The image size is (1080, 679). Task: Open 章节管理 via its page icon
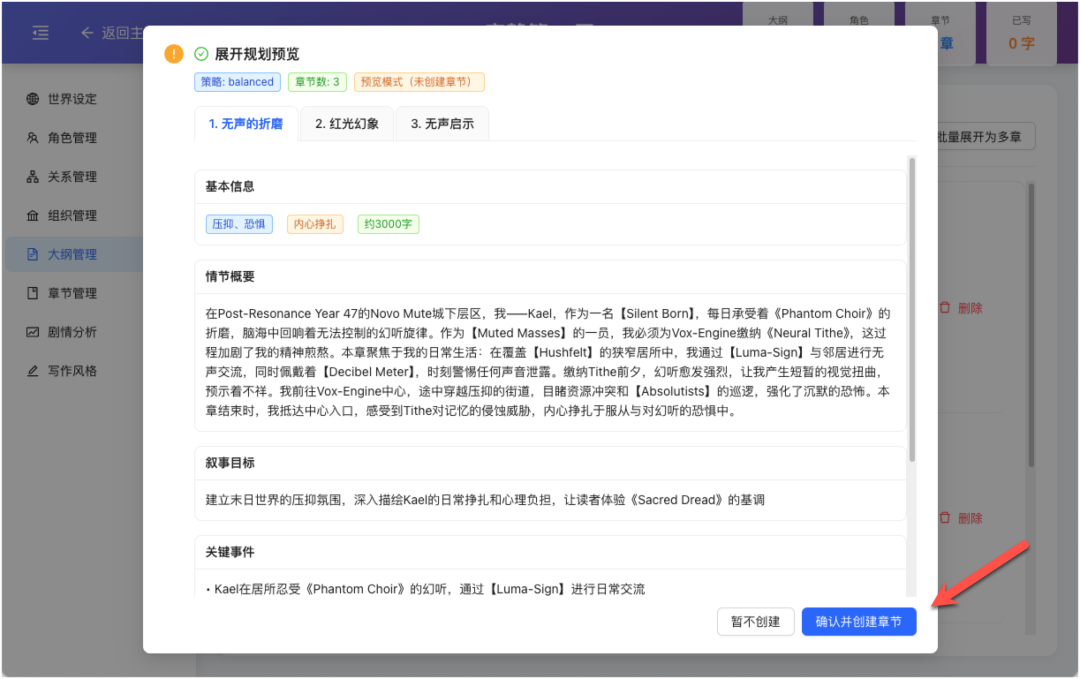click(x=33, y=292)
